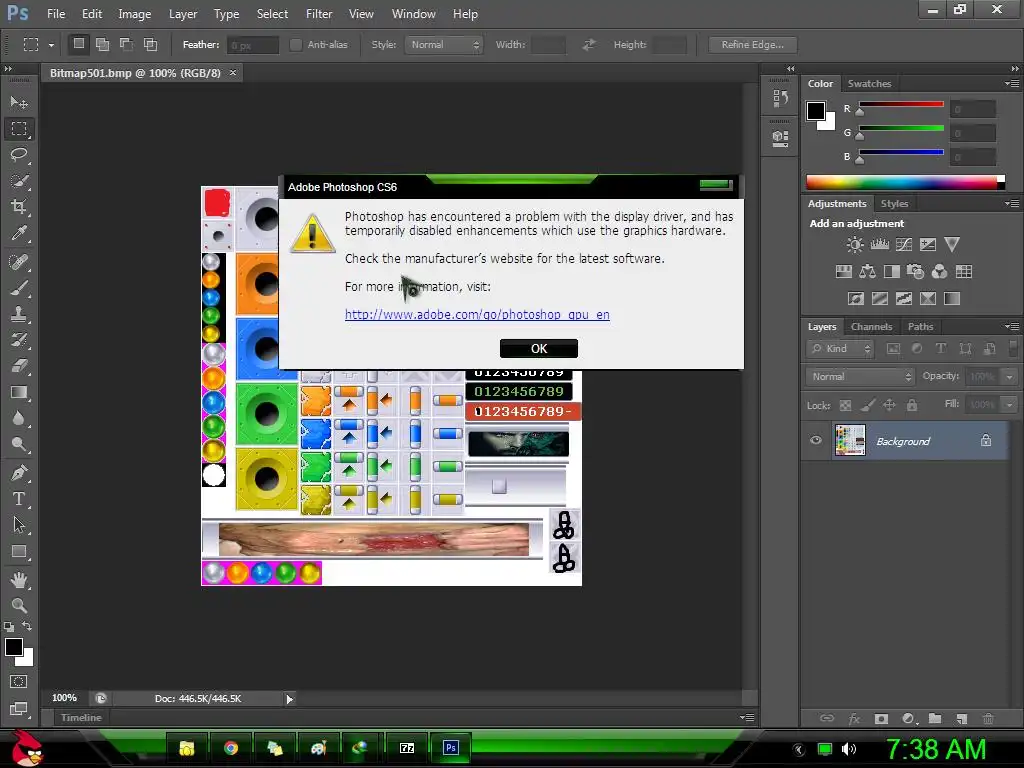
Task: Select the Clone Stamp tool
Action: [x=19, y=314]
